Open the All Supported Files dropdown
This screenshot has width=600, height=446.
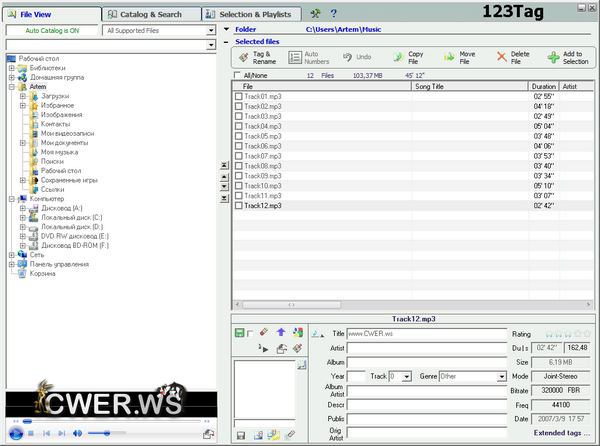click(x=211, y=31)
